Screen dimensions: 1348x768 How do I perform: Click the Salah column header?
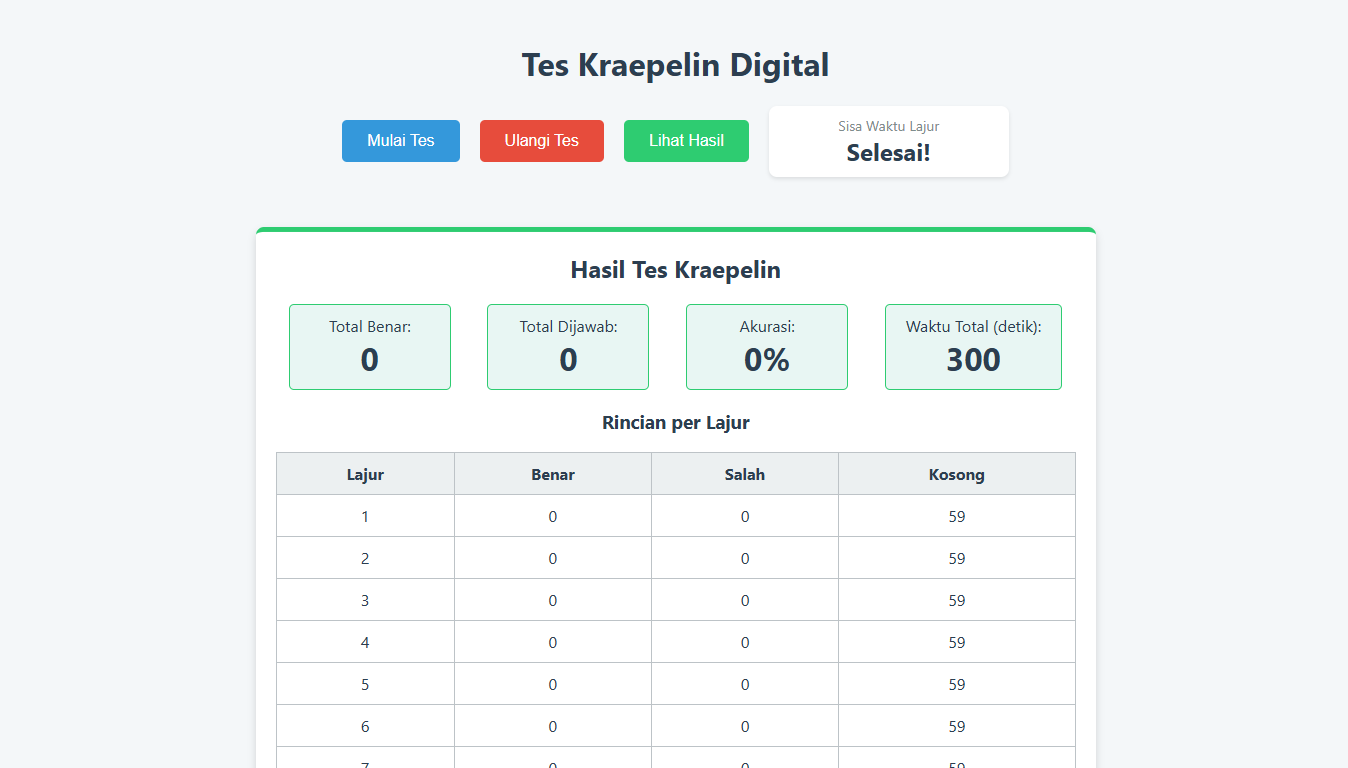[x=745, y=474]
